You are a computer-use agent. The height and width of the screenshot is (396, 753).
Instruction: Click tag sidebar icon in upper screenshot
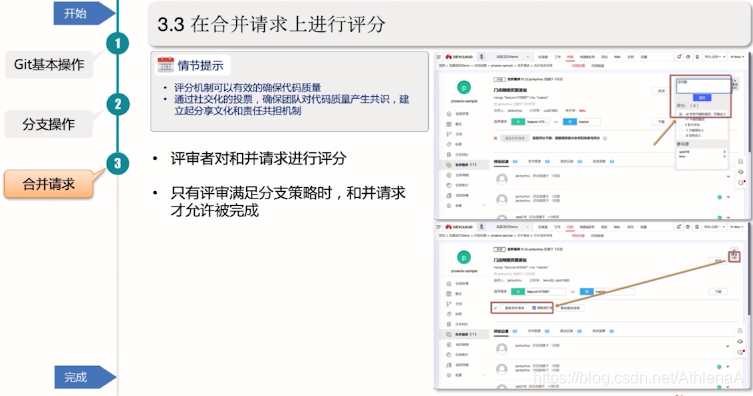point(449,144)
